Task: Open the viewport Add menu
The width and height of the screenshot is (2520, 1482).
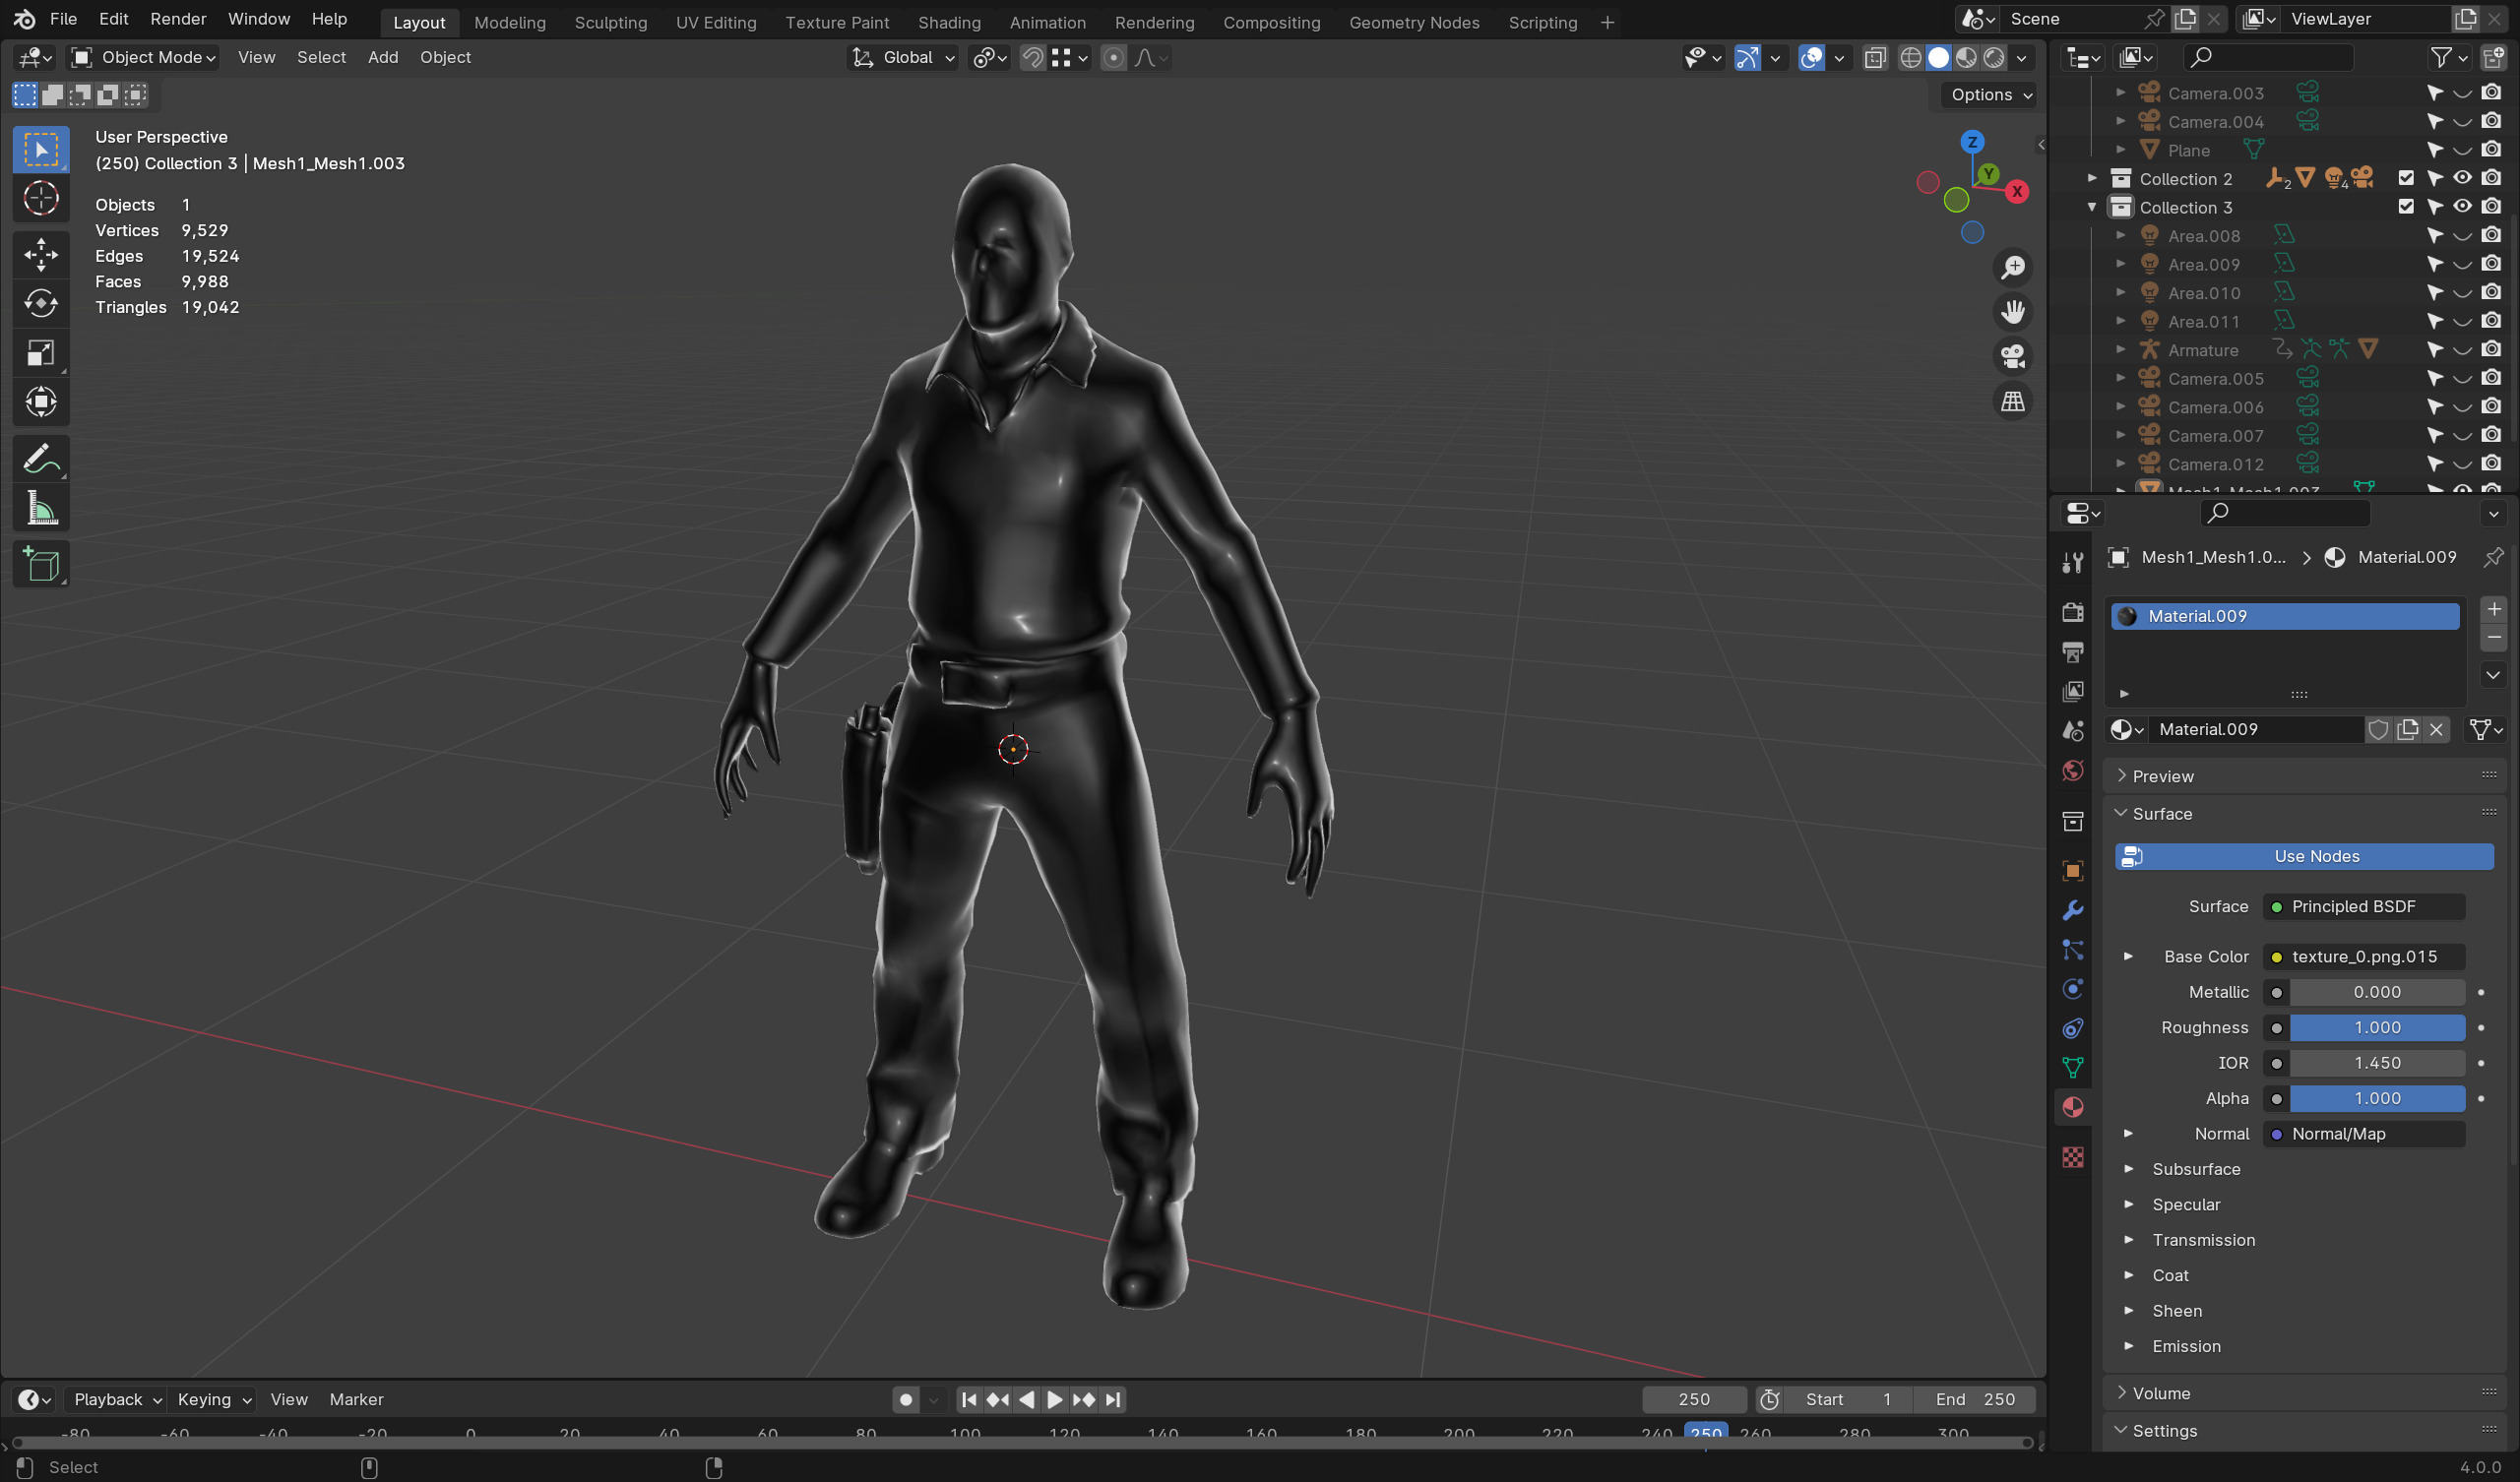Action: pos(382,58)
